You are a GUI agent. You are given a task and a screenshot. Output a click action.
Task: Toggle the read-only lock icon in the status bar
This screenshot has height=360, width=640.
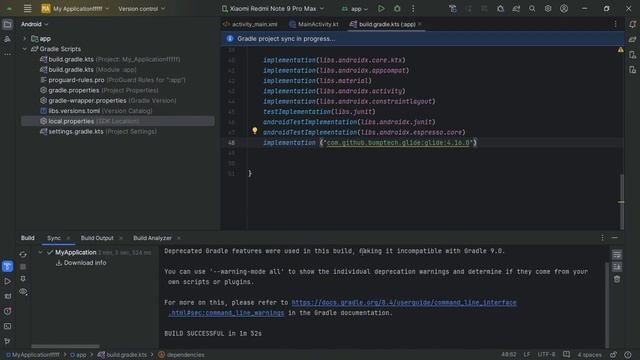tap(613, 355)
